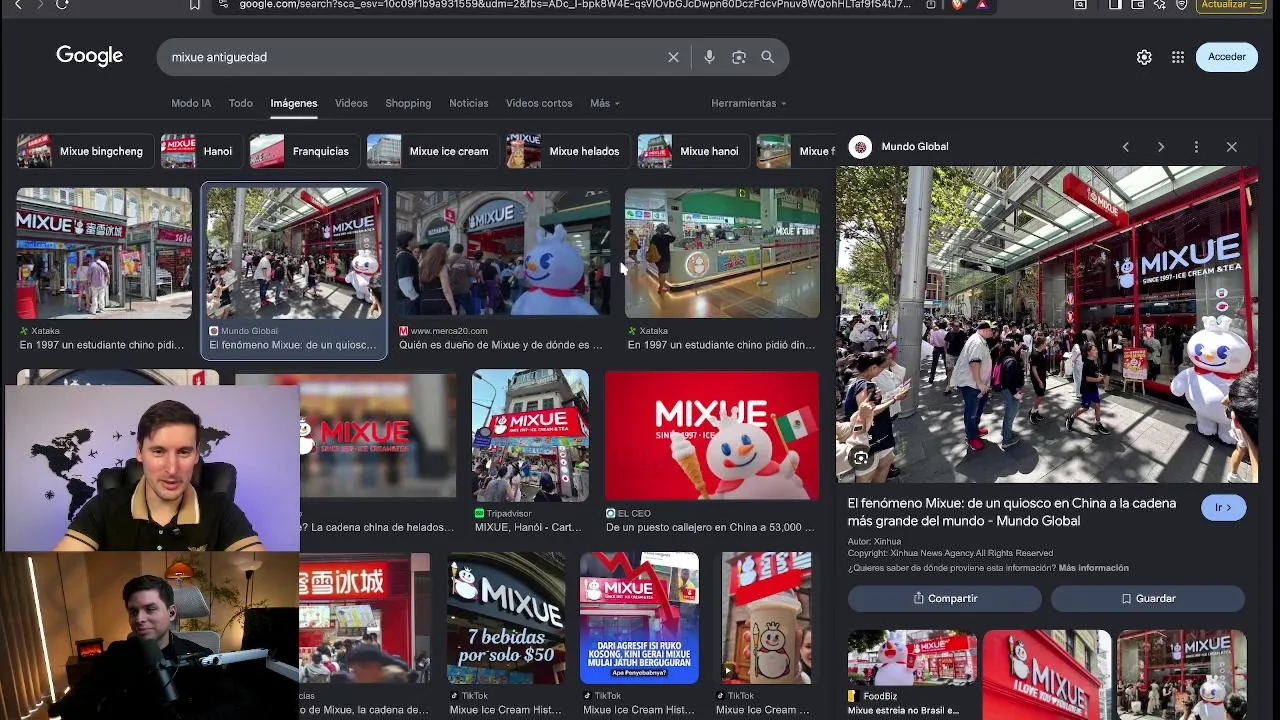Open 'El fenómeno Mixue' preview title link

click(1012, 512)
